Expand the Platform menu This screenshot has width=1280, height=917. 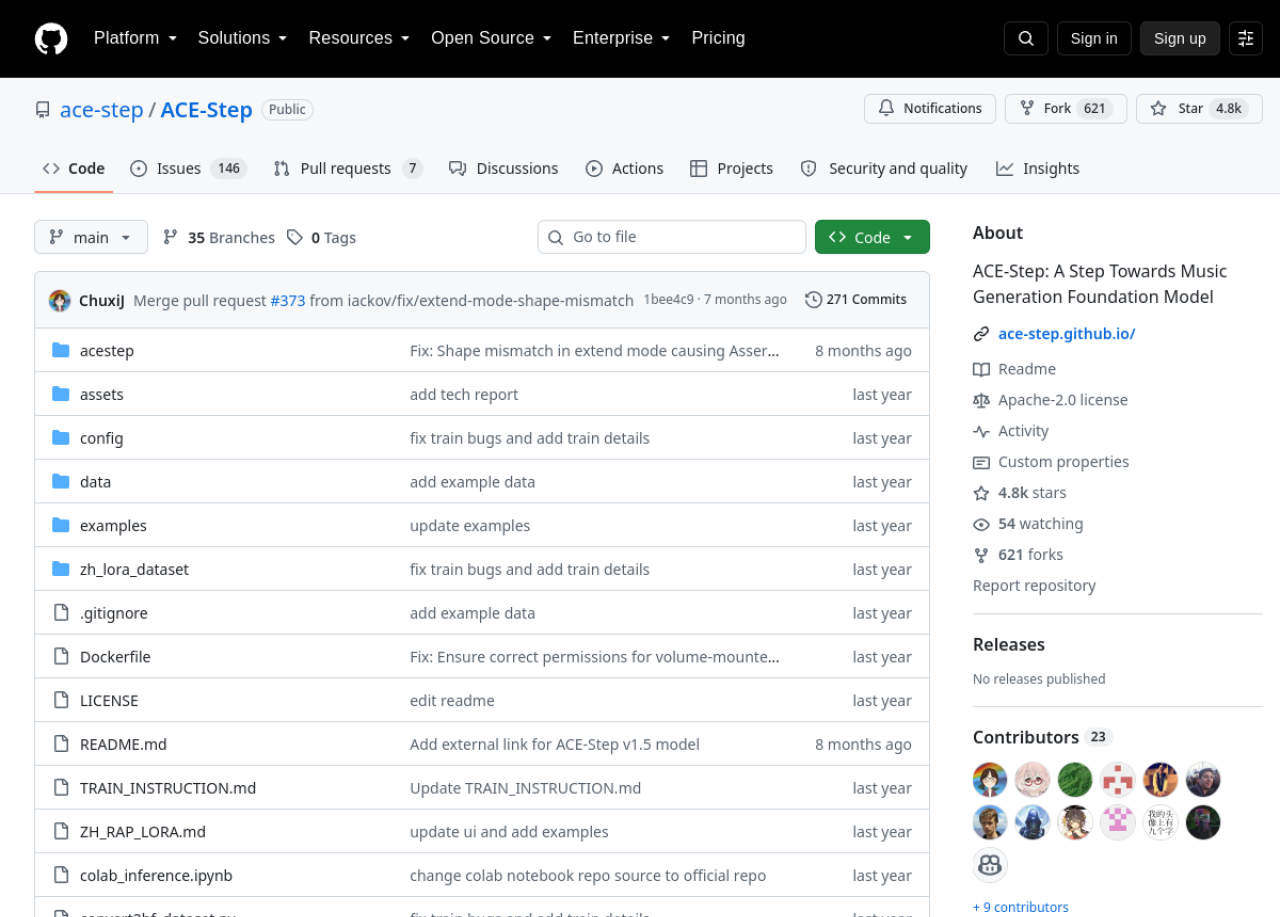[x=135, y=38]
